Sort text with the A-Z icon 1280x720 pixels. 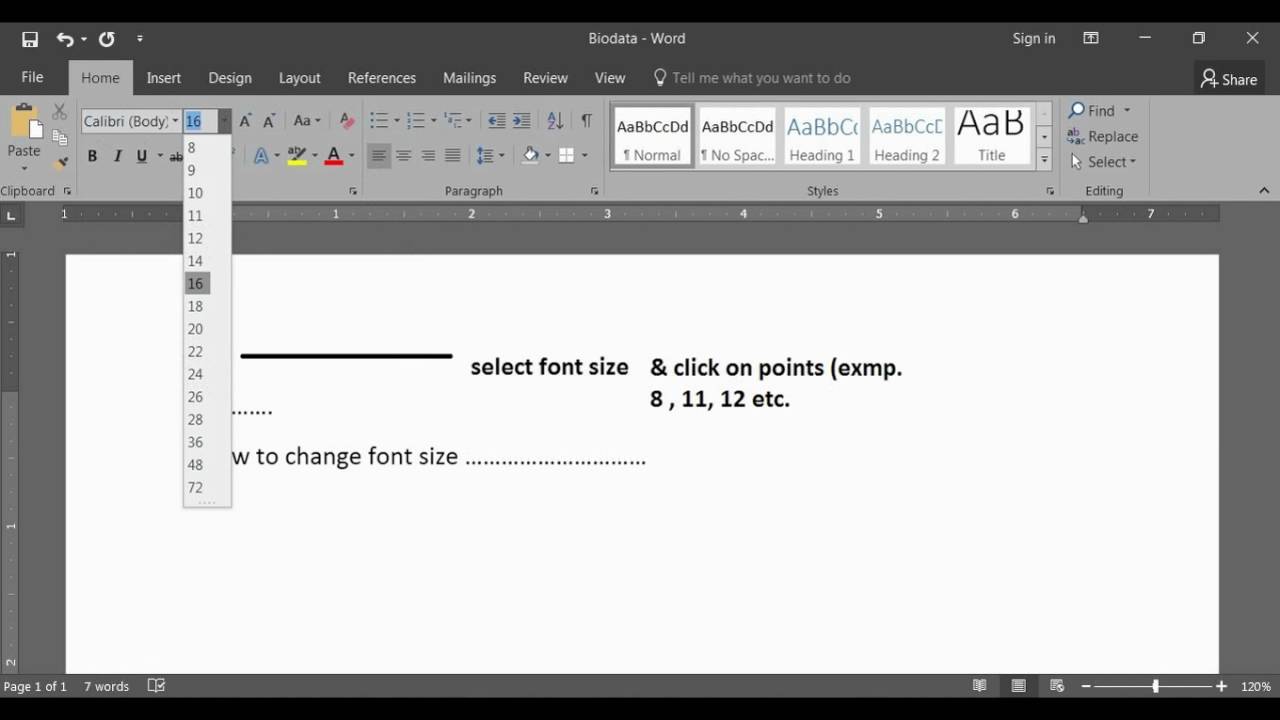point(555,121)
